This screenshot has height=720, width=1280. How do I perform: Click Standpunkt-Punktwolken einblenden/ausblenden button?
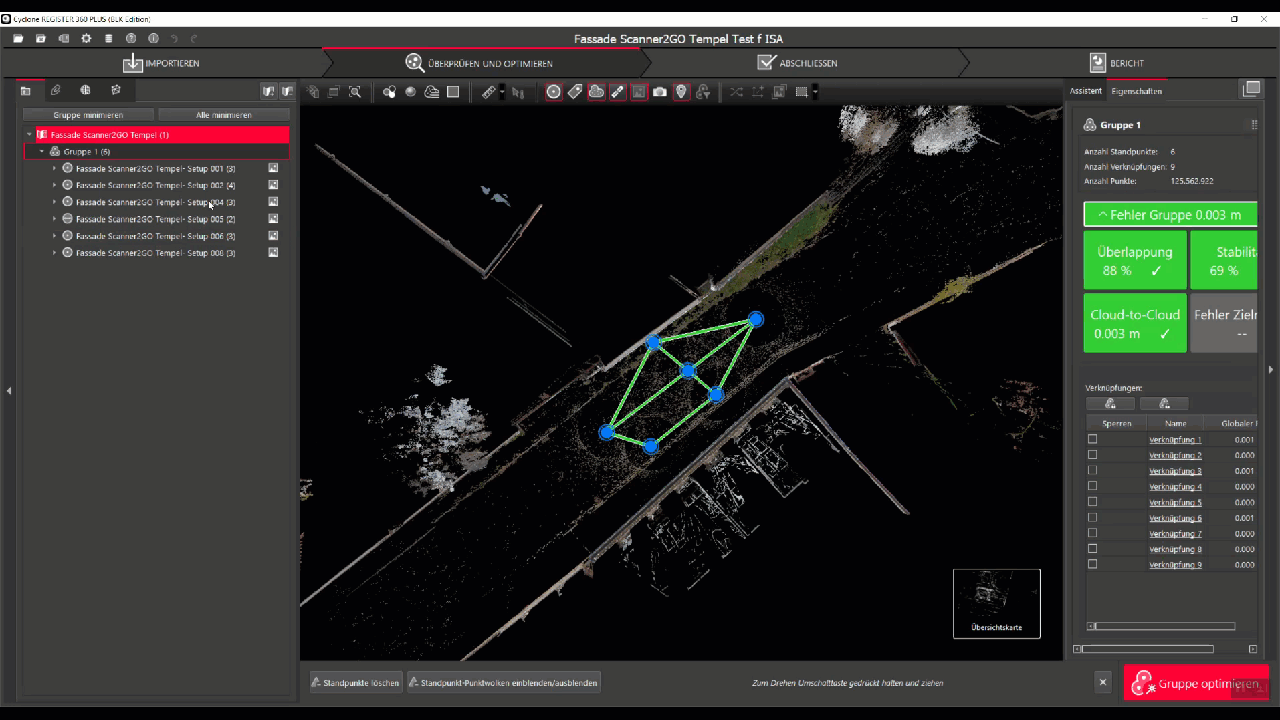pyautogui.click(x=503, y=683)
